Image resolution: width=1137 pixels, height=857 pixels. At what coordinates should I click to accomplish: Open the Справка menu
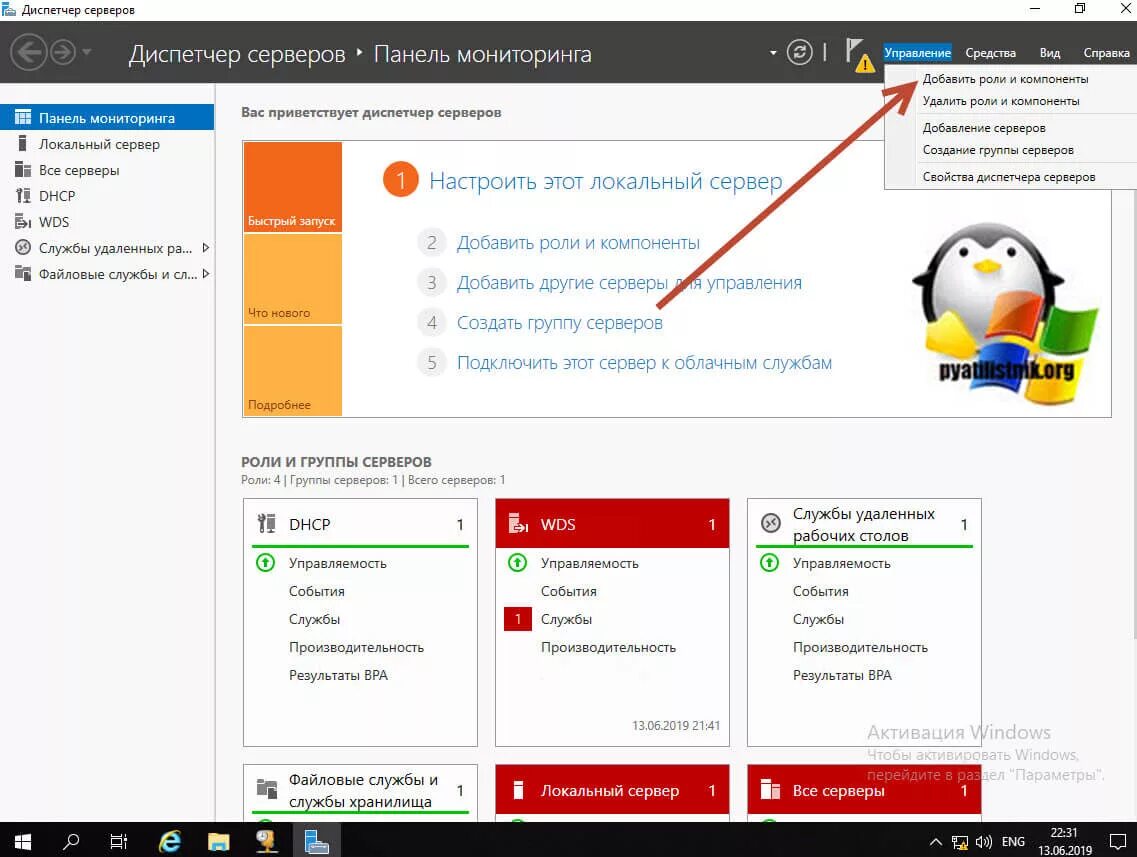coord(1106,53)
